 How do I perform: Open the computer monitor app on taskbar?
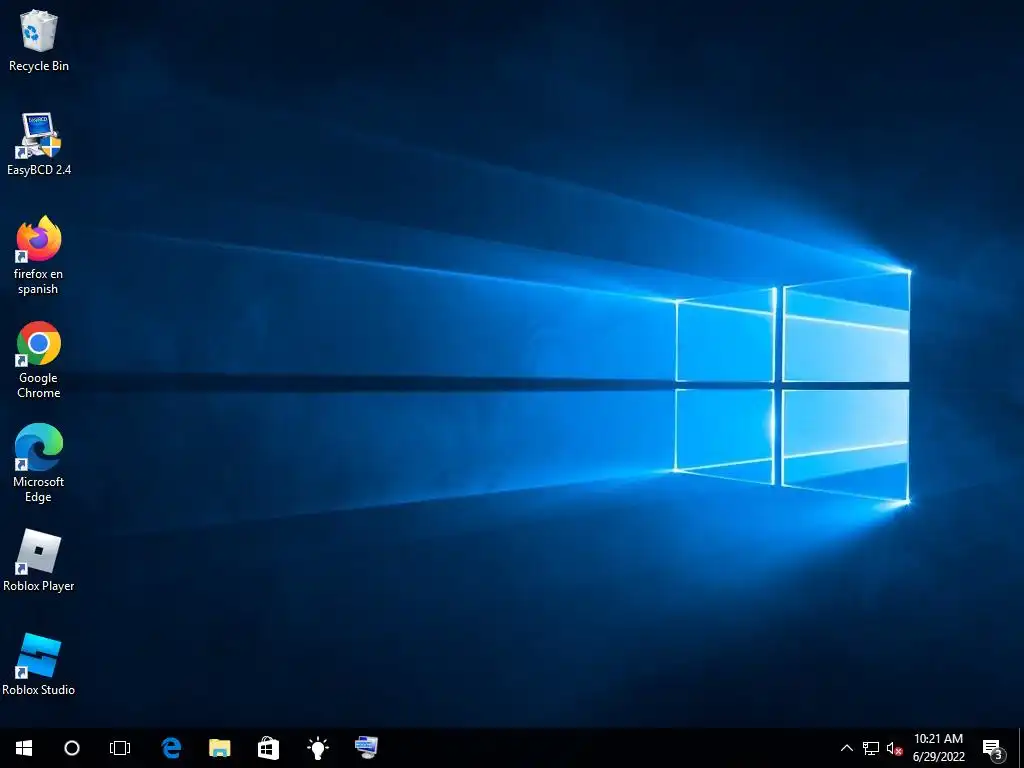[366, 748]
